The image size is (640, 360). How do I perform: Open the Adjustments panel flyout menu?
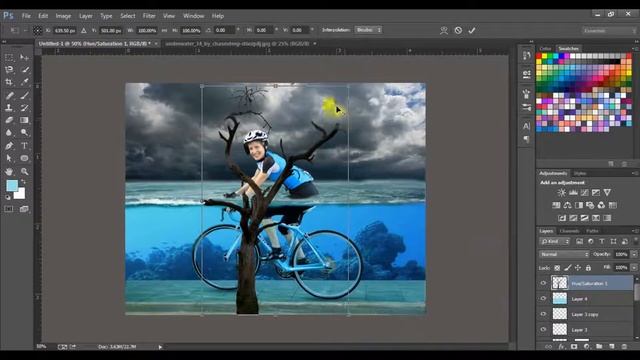(634, 173)
